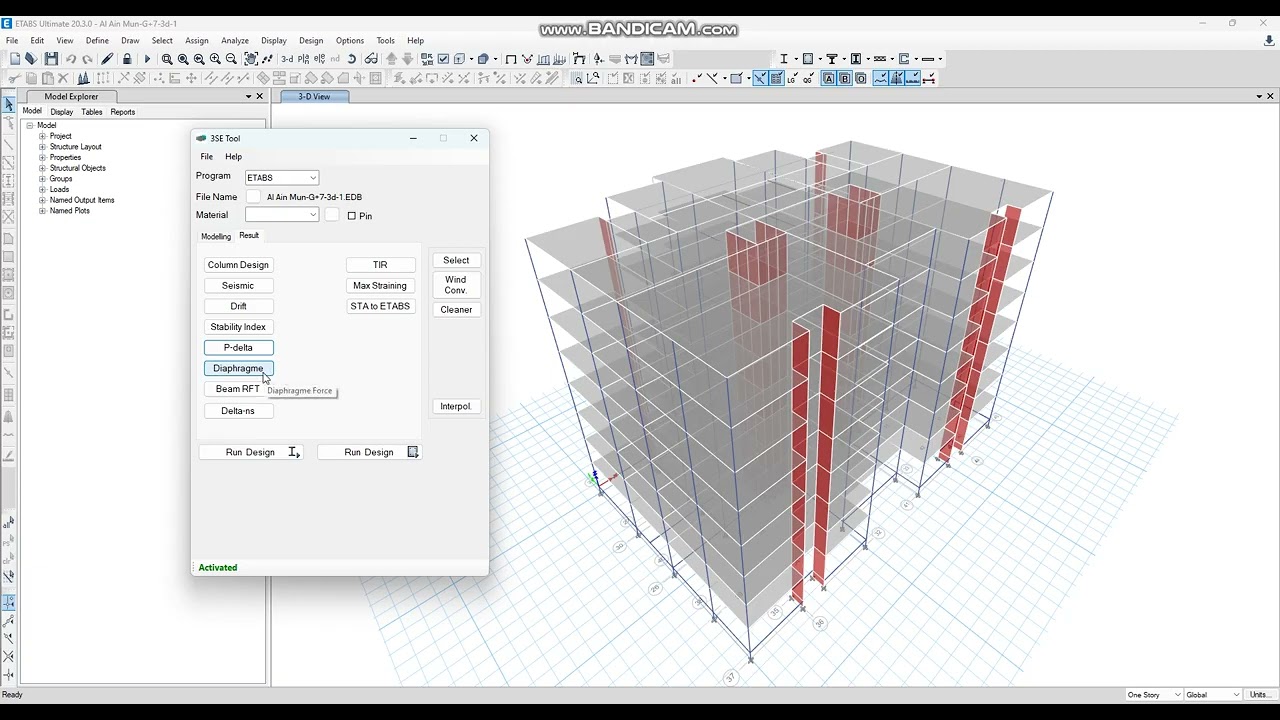This screenshot has width=1280, height=720.
Task: Open the Analyze menu
Action: point(235,41)
